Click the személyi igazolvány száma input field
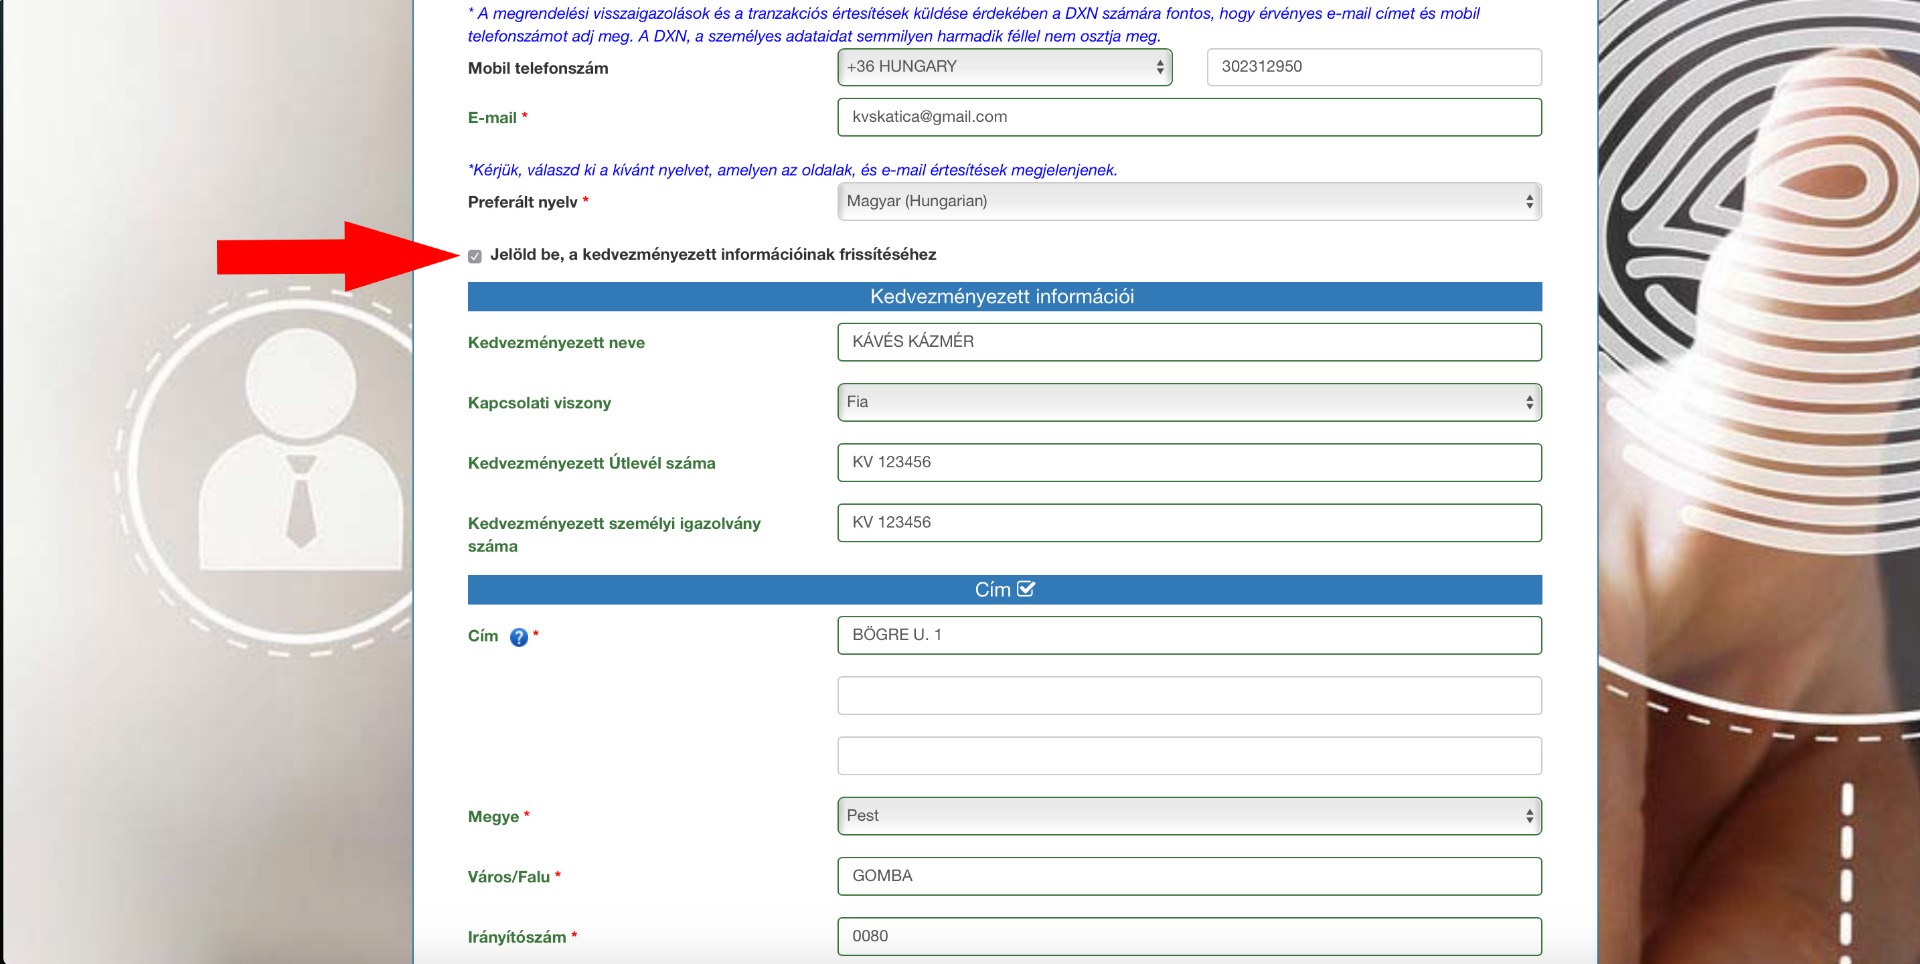 [1188, 523]
